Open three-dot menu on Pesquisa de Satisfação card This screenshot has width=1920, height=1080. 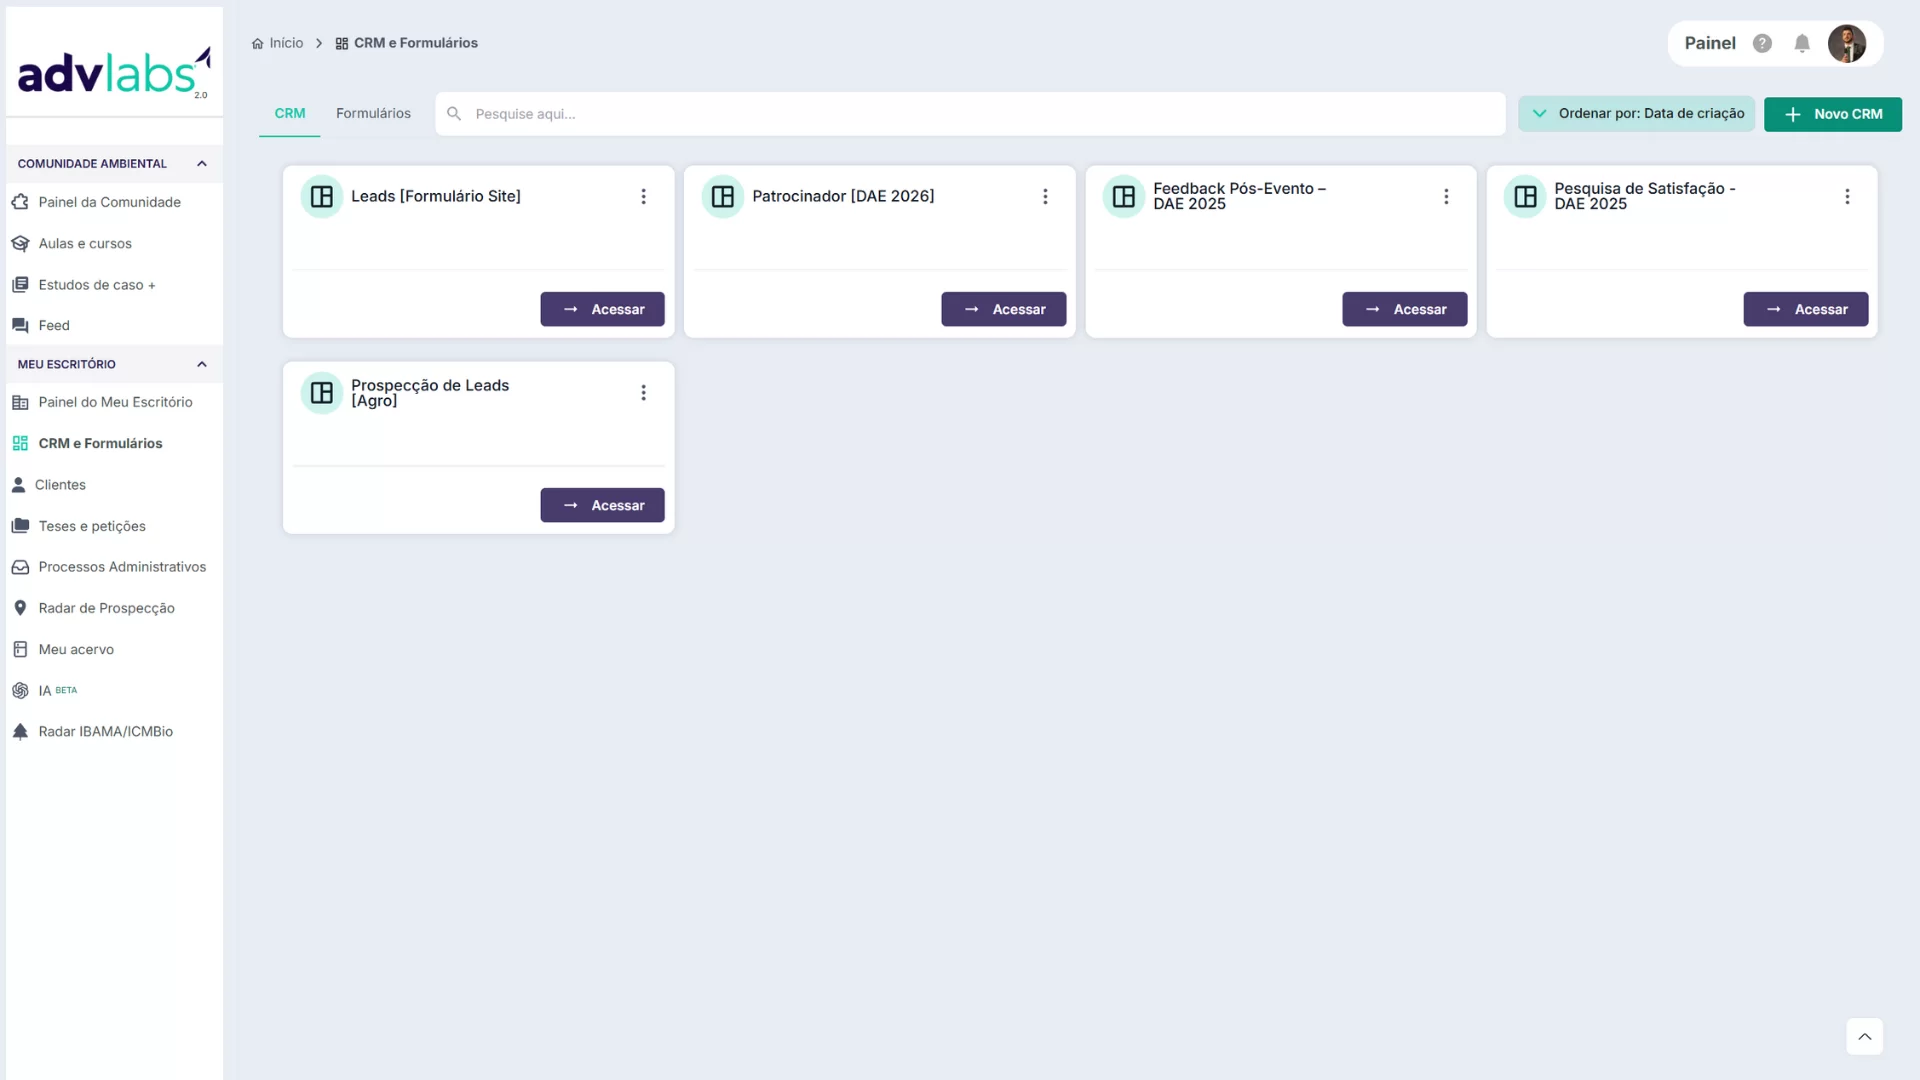1847,197
